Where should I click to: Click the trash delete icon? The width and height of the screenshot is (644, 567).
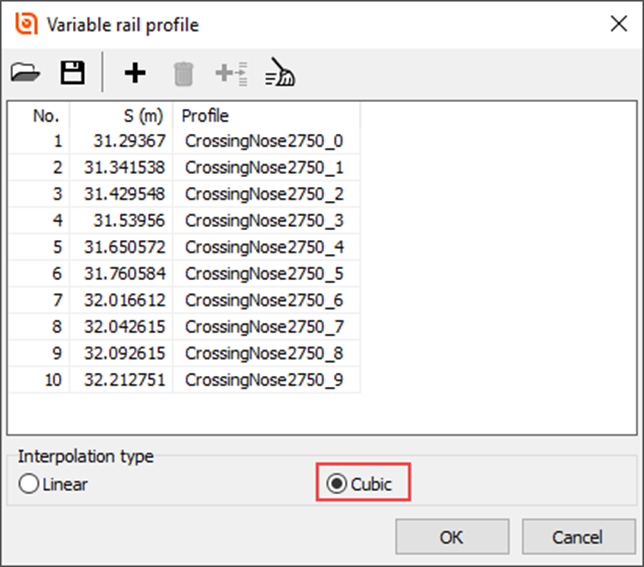coord(183,73)
